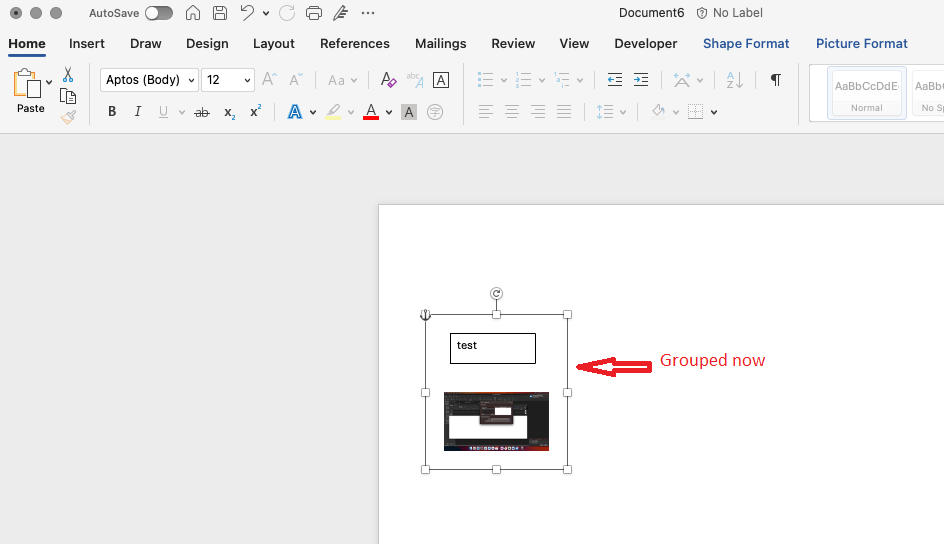The width and height of the screenshot is (944, 544).
Task: Apply bulleted list
Action: click(x=485, y=79)
